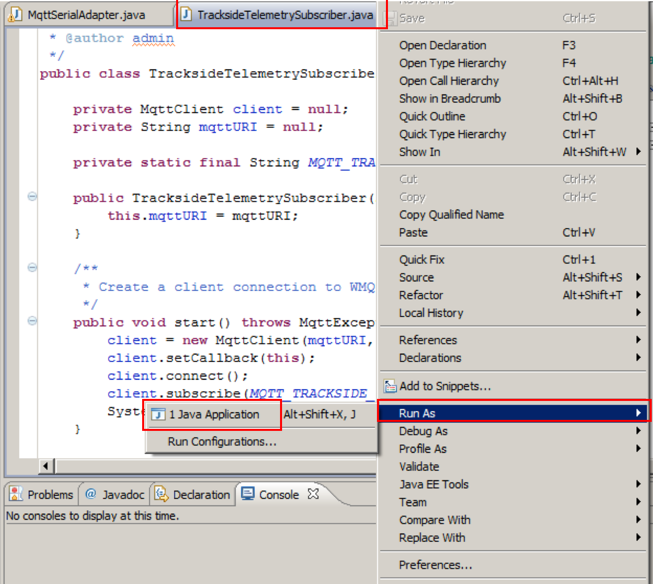Click the Problems view icon
This screenshot has width=653, height=584.
tap(16, 494)
